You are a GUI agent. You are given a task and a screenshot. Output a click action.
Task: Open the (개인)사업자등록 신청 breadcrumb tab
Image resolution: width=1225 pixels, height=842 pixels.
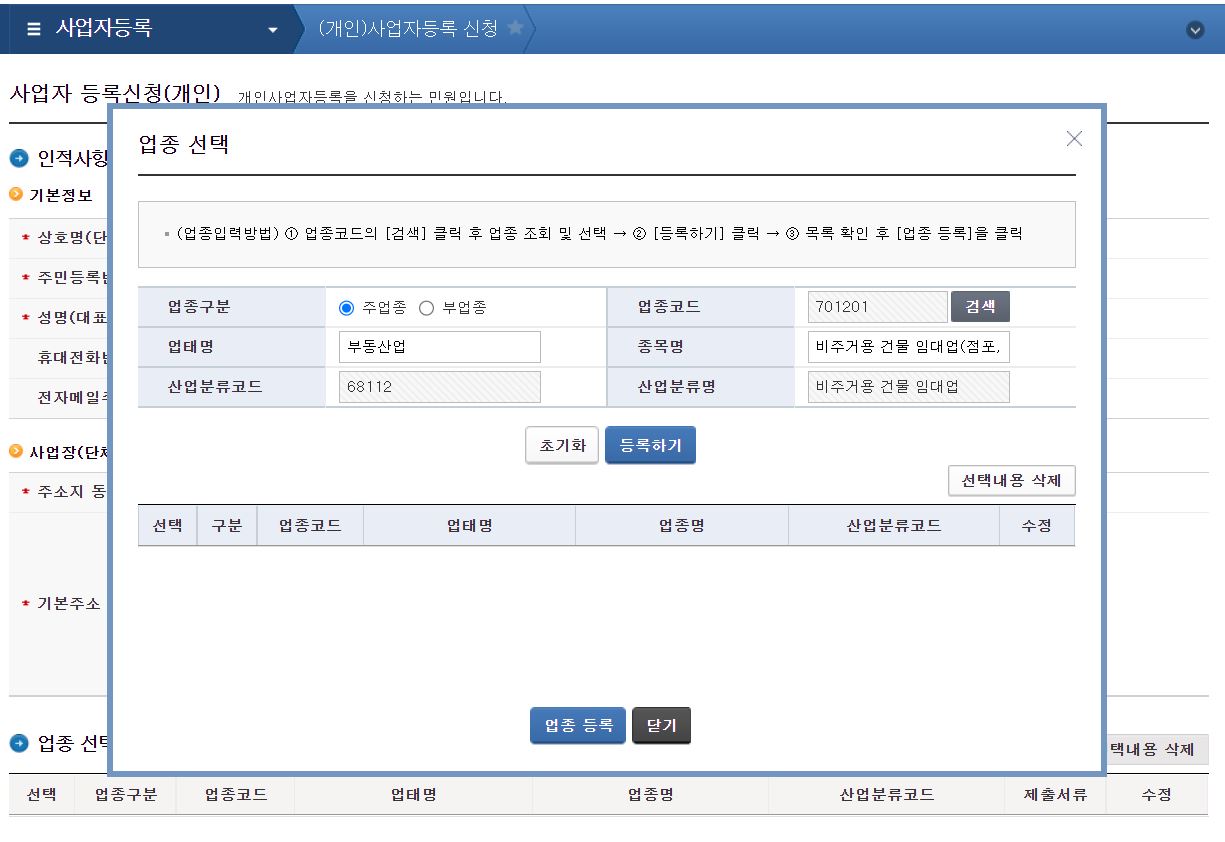coord(408,29)
